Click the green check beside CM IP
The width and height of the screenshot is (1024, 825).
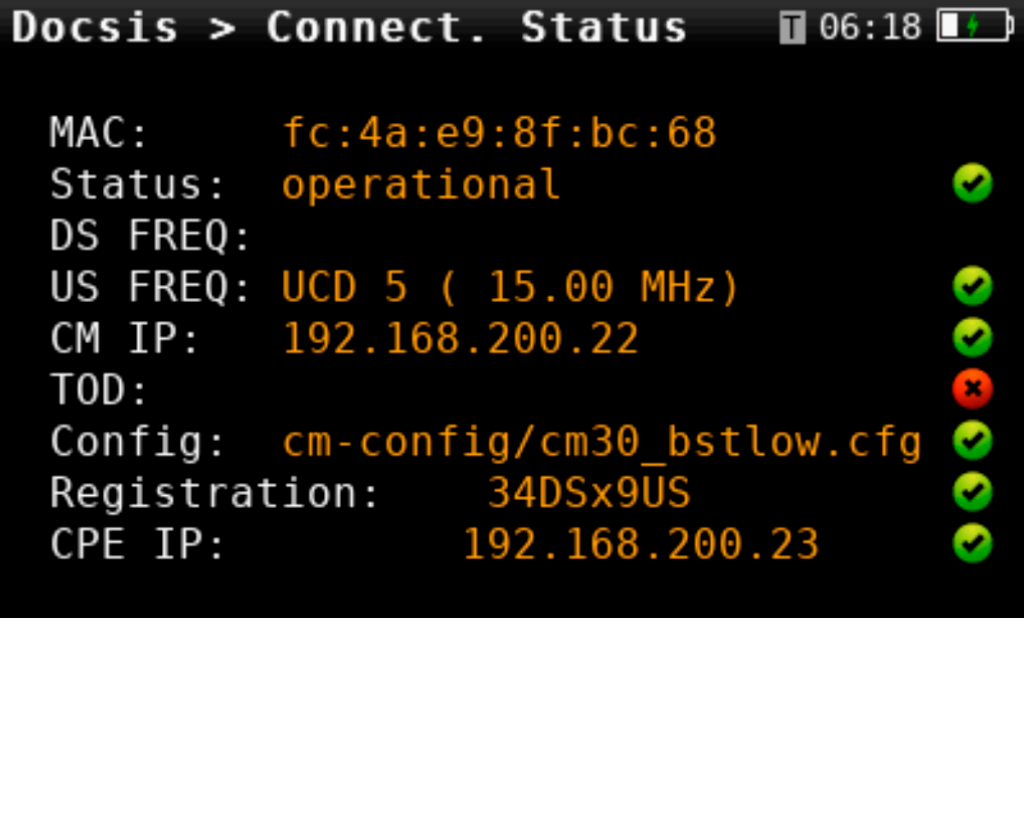click(972, 338)
